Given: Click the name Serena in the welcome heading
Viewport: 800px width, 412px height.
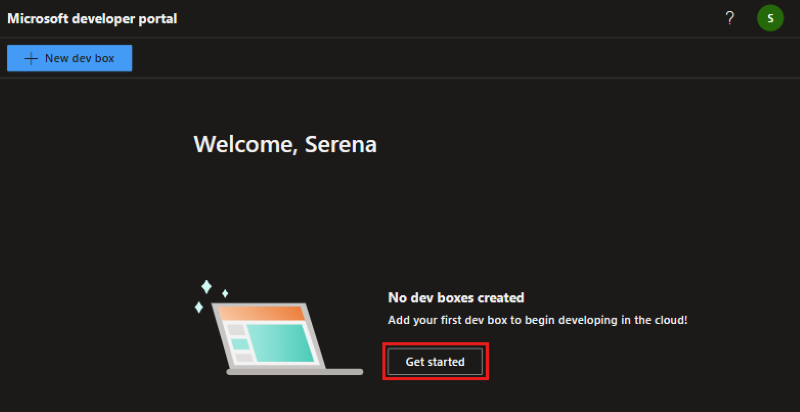Looking at the screenshot, I should (x=341, y=144).
